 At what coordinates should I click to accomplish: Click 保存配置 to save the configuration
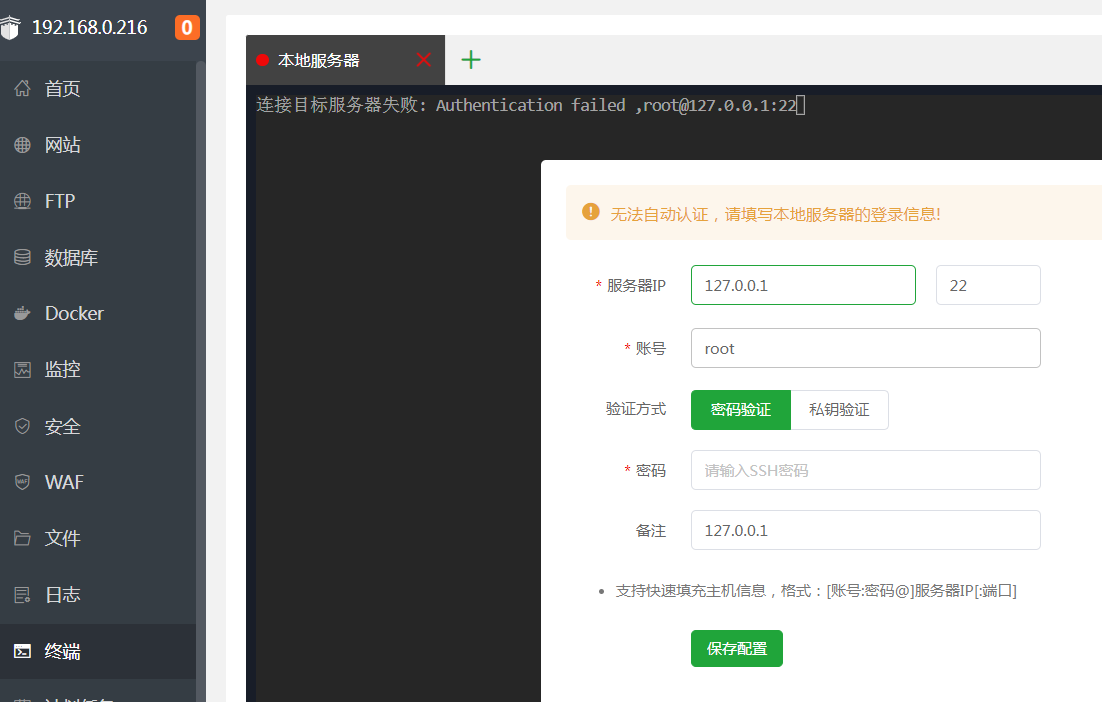pos(736,648)
